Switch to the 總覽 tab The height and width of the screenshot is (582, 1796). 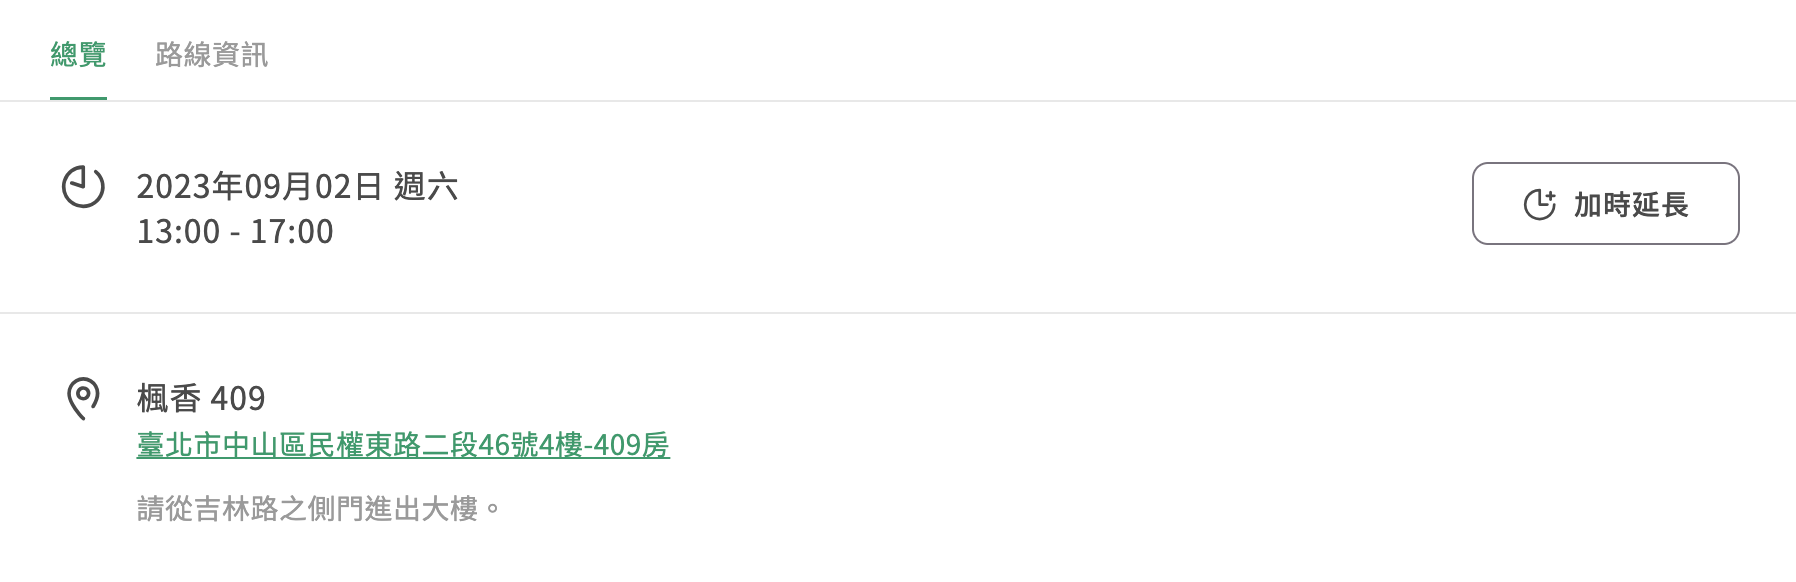(78, 54)
